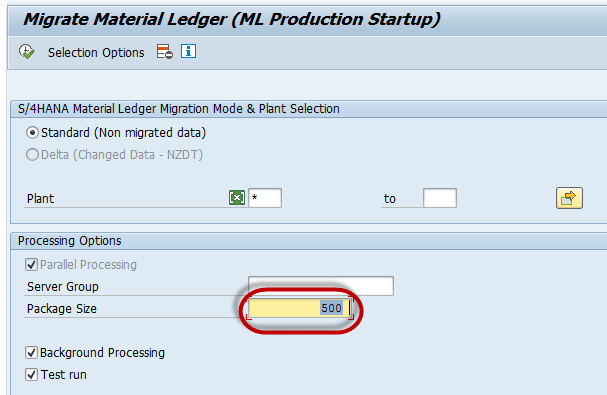607x395 pixels.
Task: Click the Plant from-value input field
Action: (x=265, y=198)
